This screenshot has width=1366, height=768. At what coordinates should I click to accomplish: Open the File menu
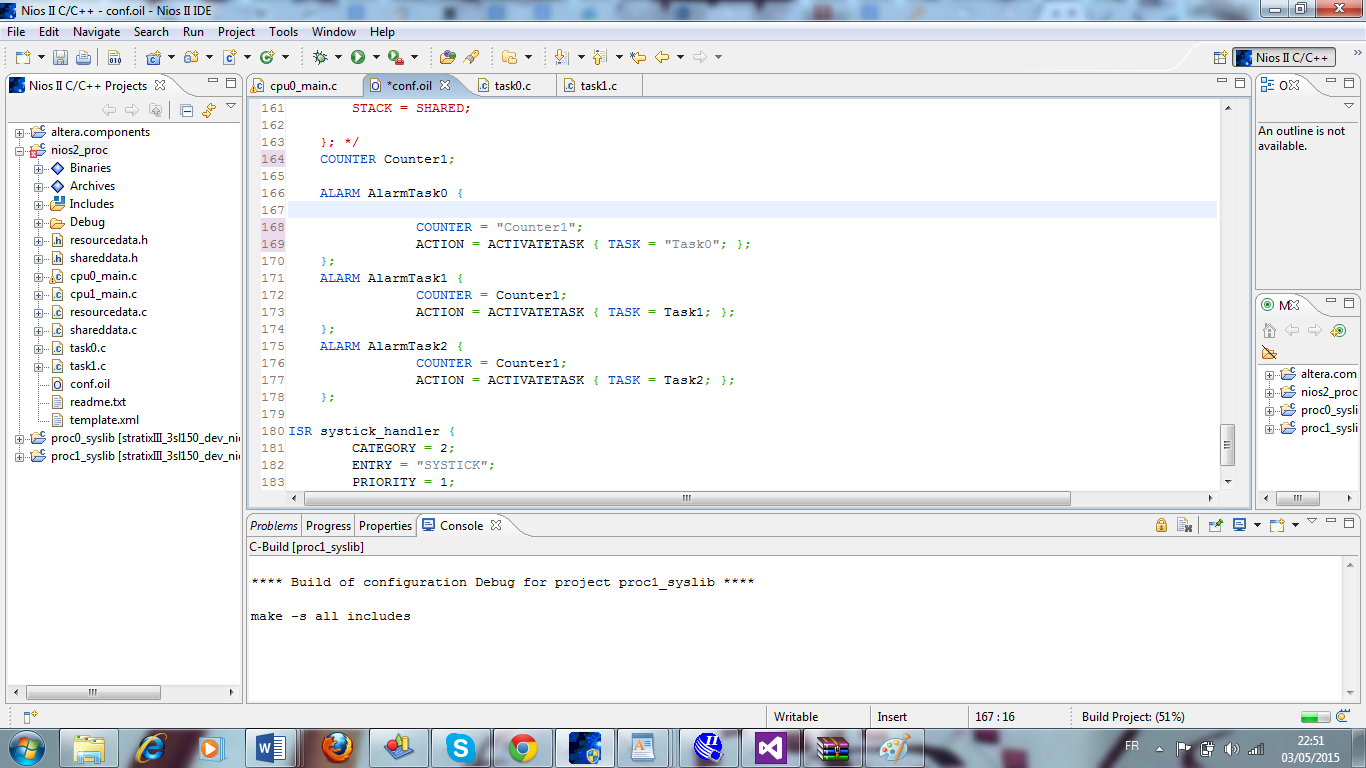[16, 32]
